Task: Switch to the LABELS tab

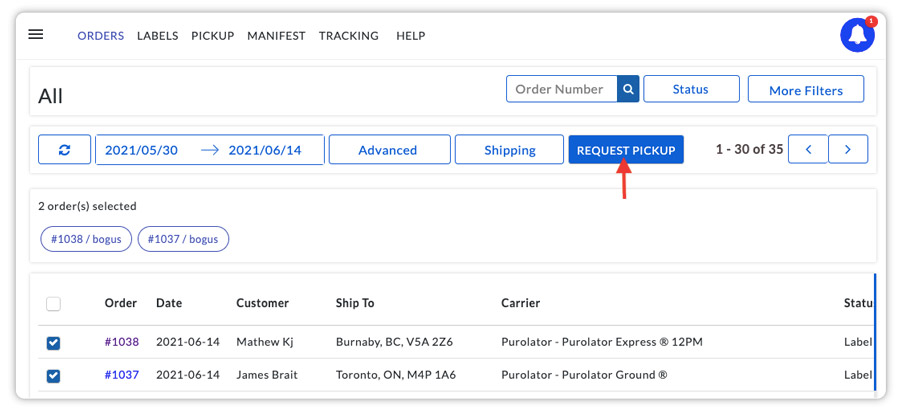Action: (x=157, y=36)
